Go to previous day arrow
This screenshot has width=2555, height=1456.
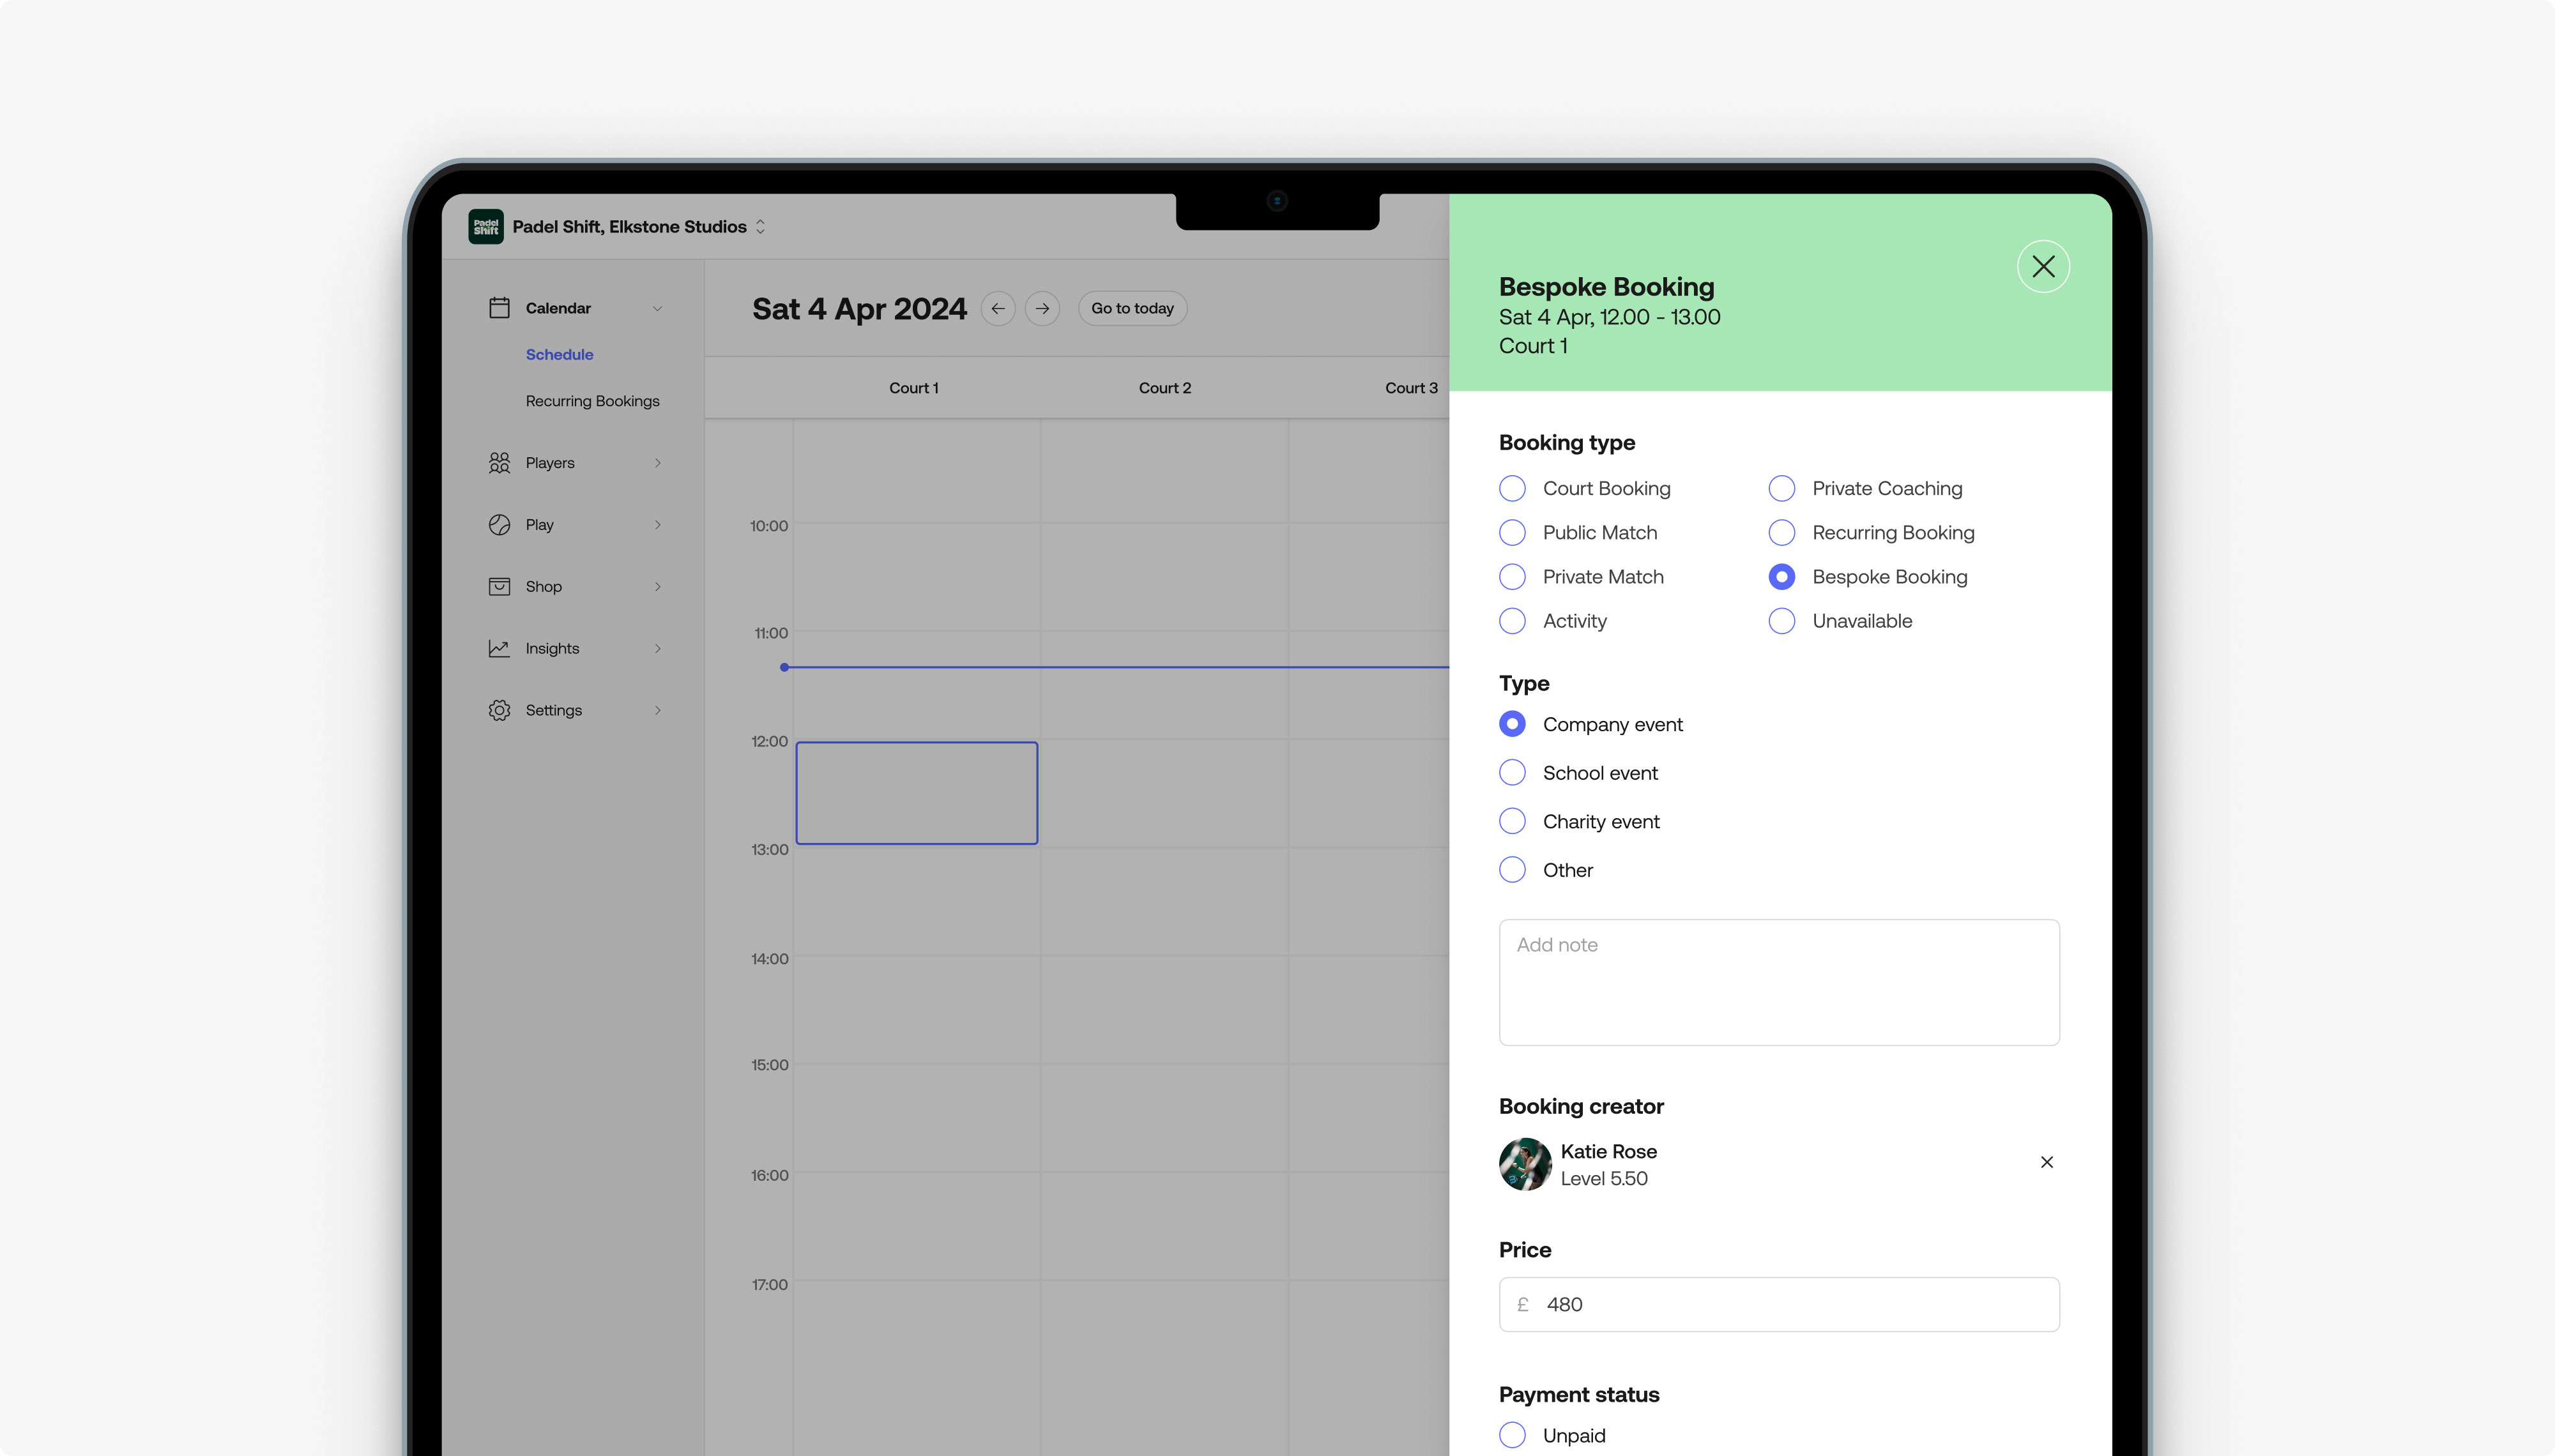tap(997, 309)
